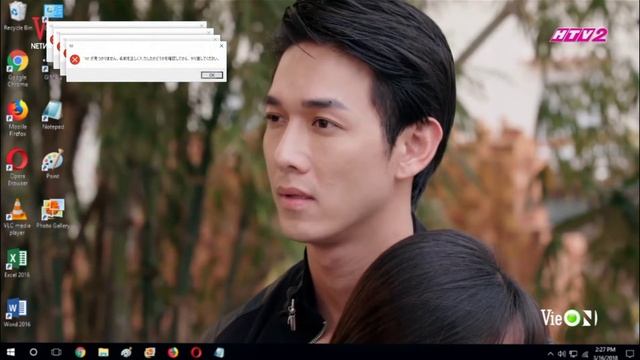Open Cortana search circle on the taskbar
Viewport: 640px width, 360px height.
pos(33,352)
